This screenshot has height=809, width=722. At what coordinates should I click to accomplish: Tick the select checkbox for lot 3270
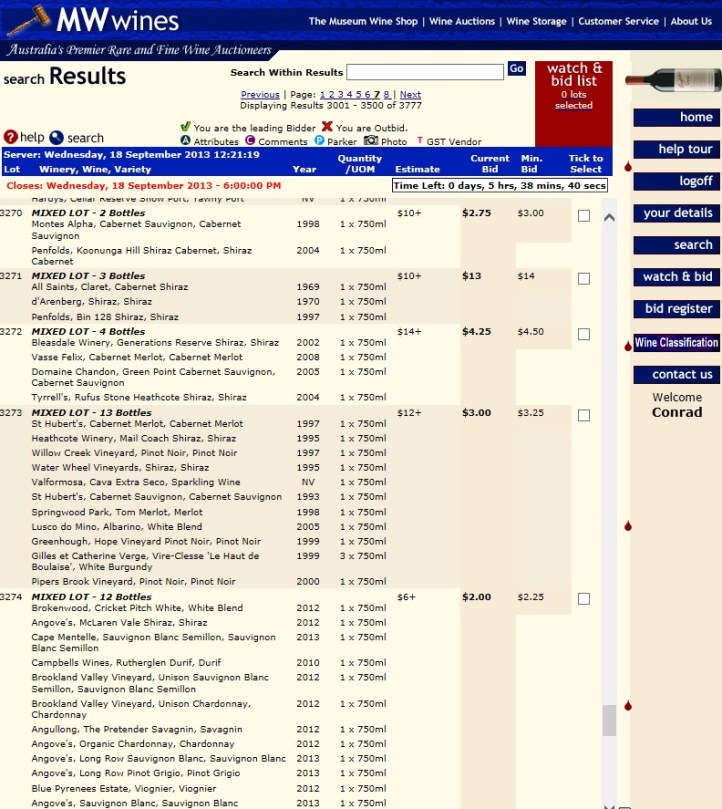[x=584, y=216]
